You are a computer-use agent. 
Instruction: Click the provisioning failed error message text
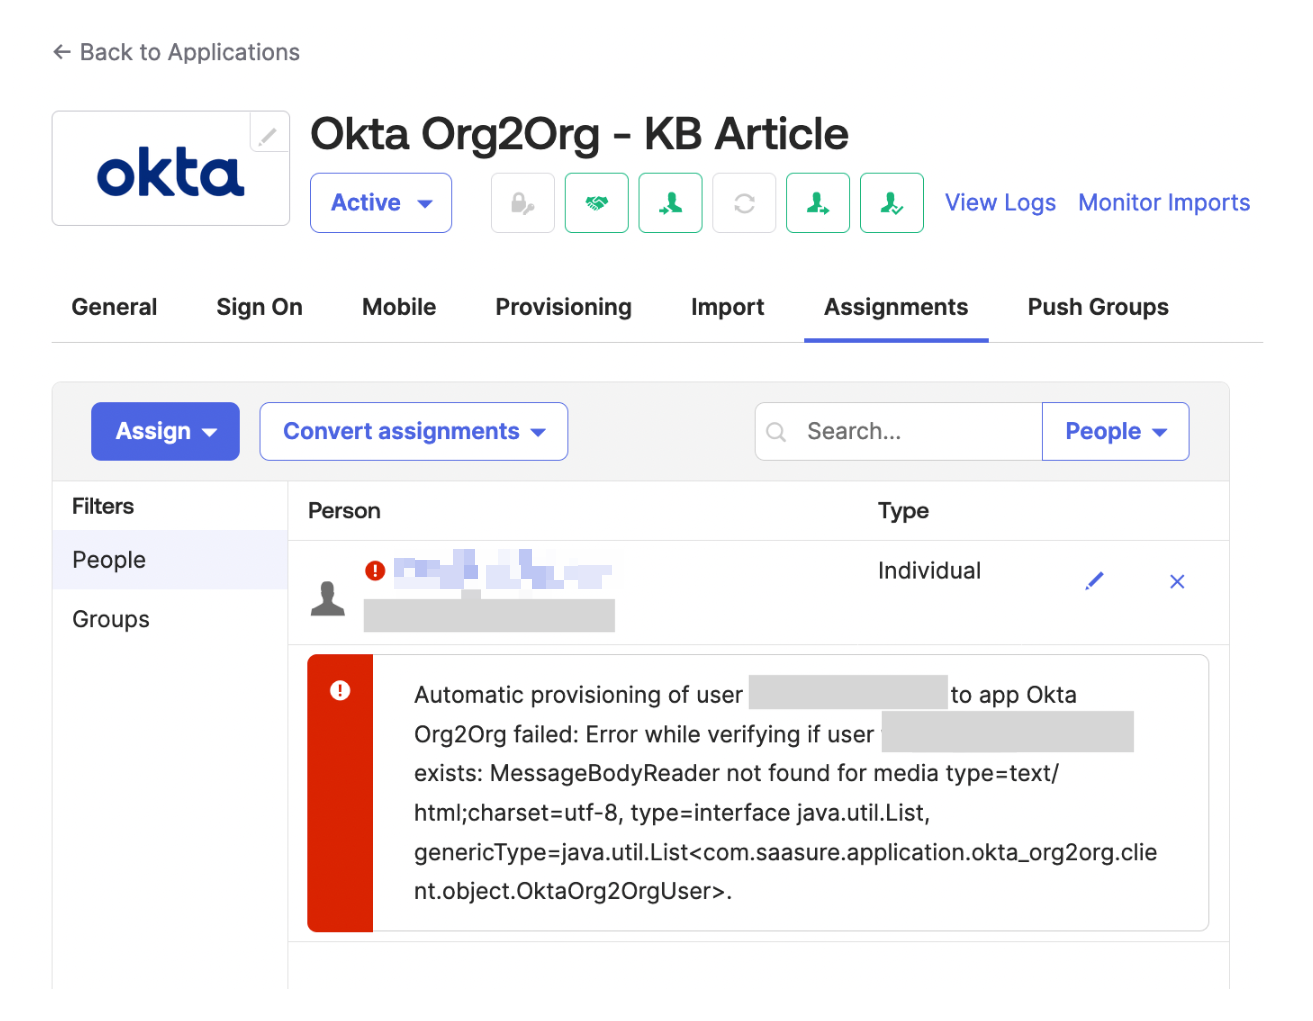(x=786, y=793)
